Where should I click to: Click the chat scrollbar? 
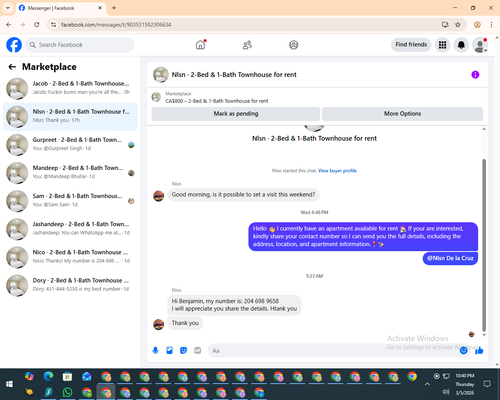point(484,245)
